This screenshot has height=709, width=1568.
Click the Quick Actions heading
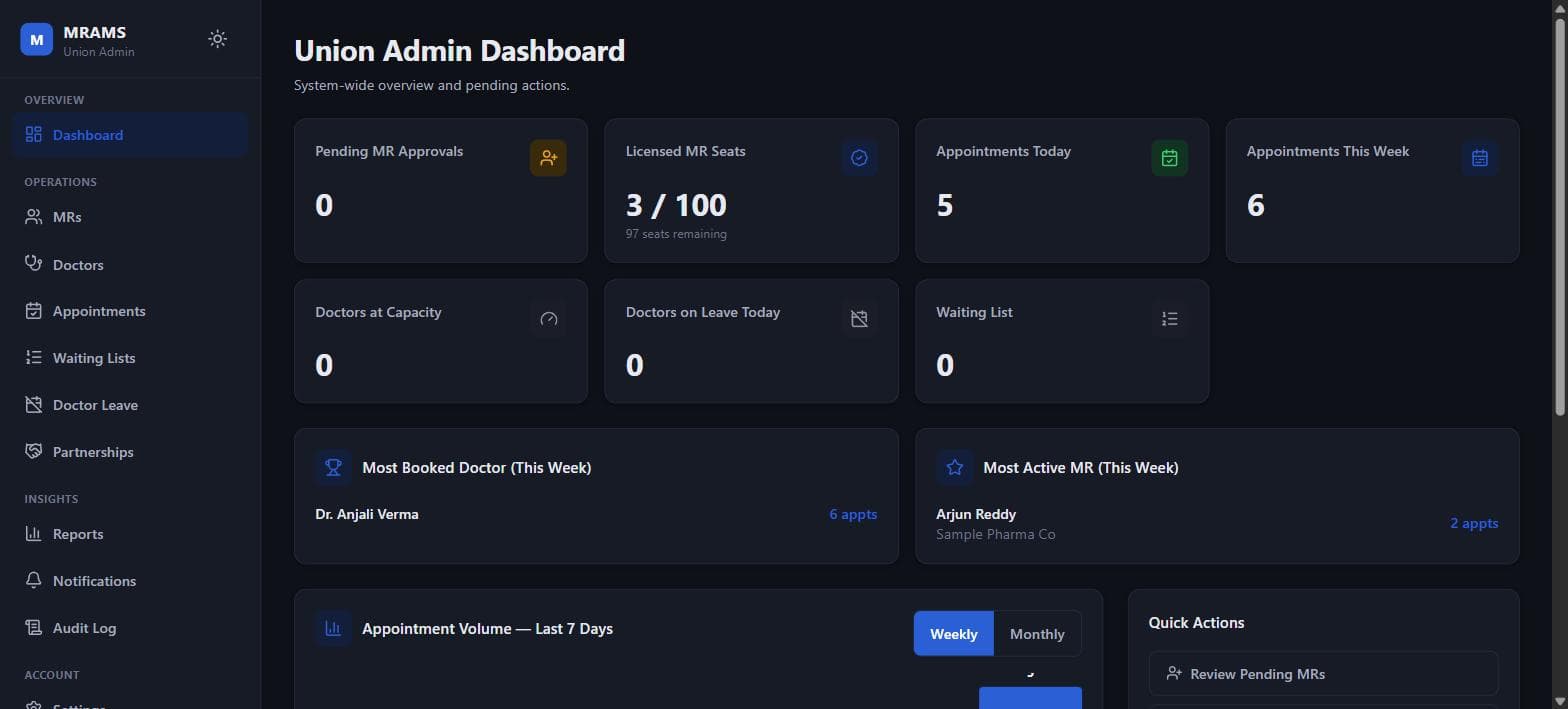coord(1197,622)
